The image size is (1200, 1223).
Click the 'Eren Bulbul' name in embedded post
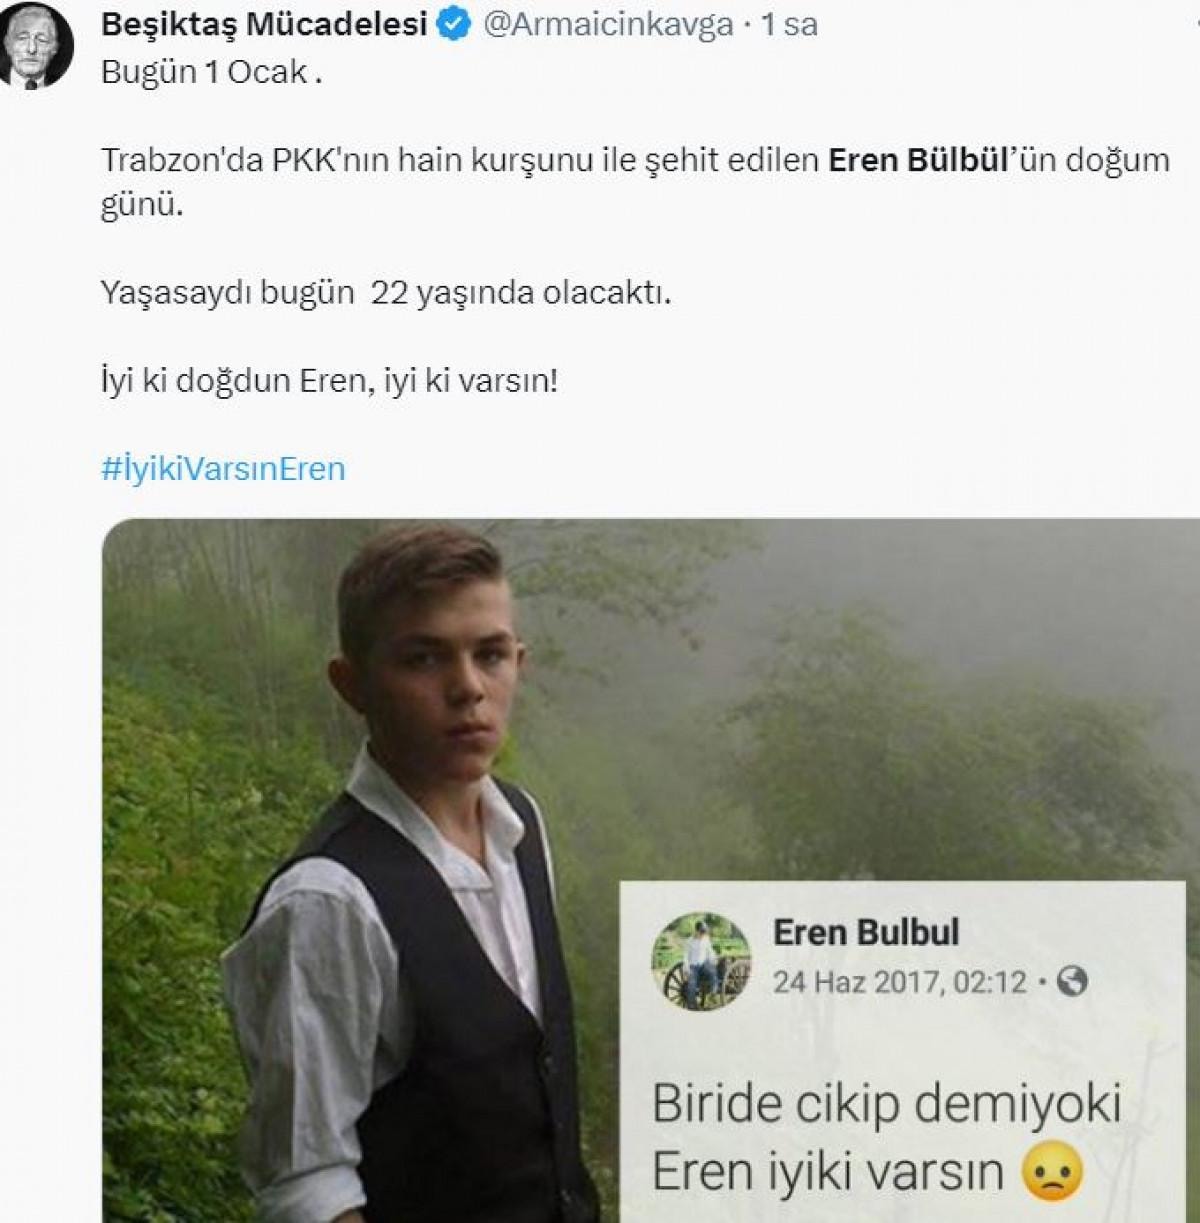click(866, 932)
